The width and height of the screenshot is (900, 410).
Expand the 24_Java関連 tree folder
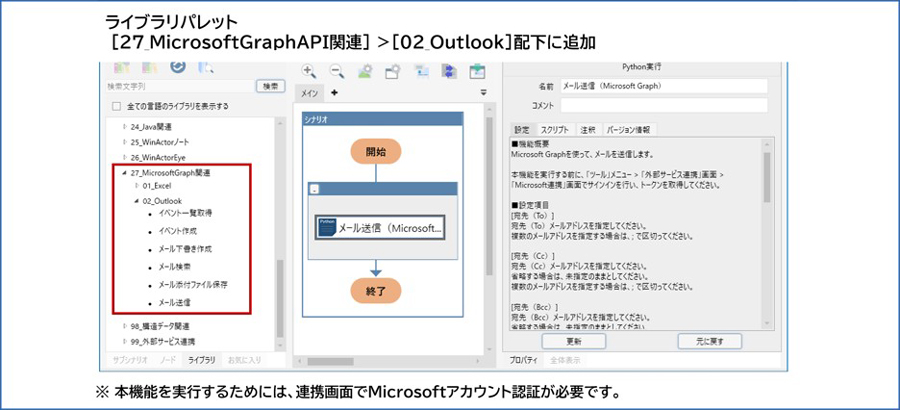coord(125,126)
